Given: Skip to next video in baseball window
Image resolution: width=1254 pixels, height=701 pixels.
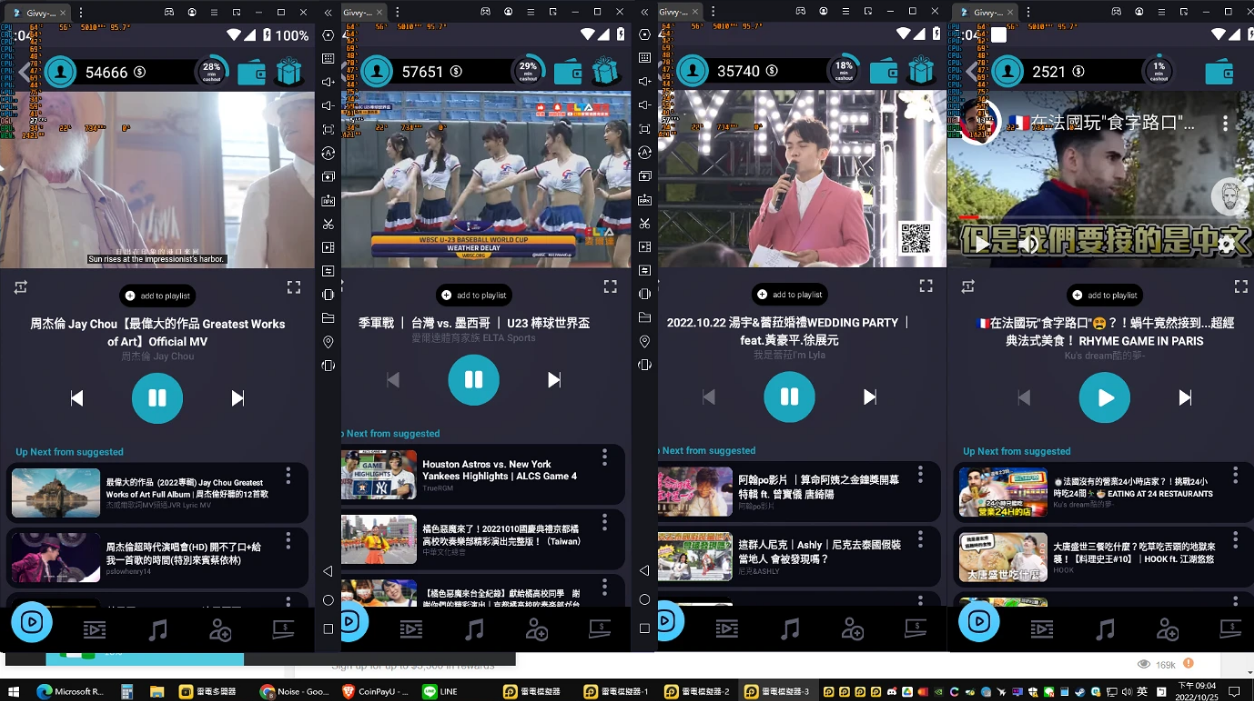Looking at the screenshot, I should [554, 380].
